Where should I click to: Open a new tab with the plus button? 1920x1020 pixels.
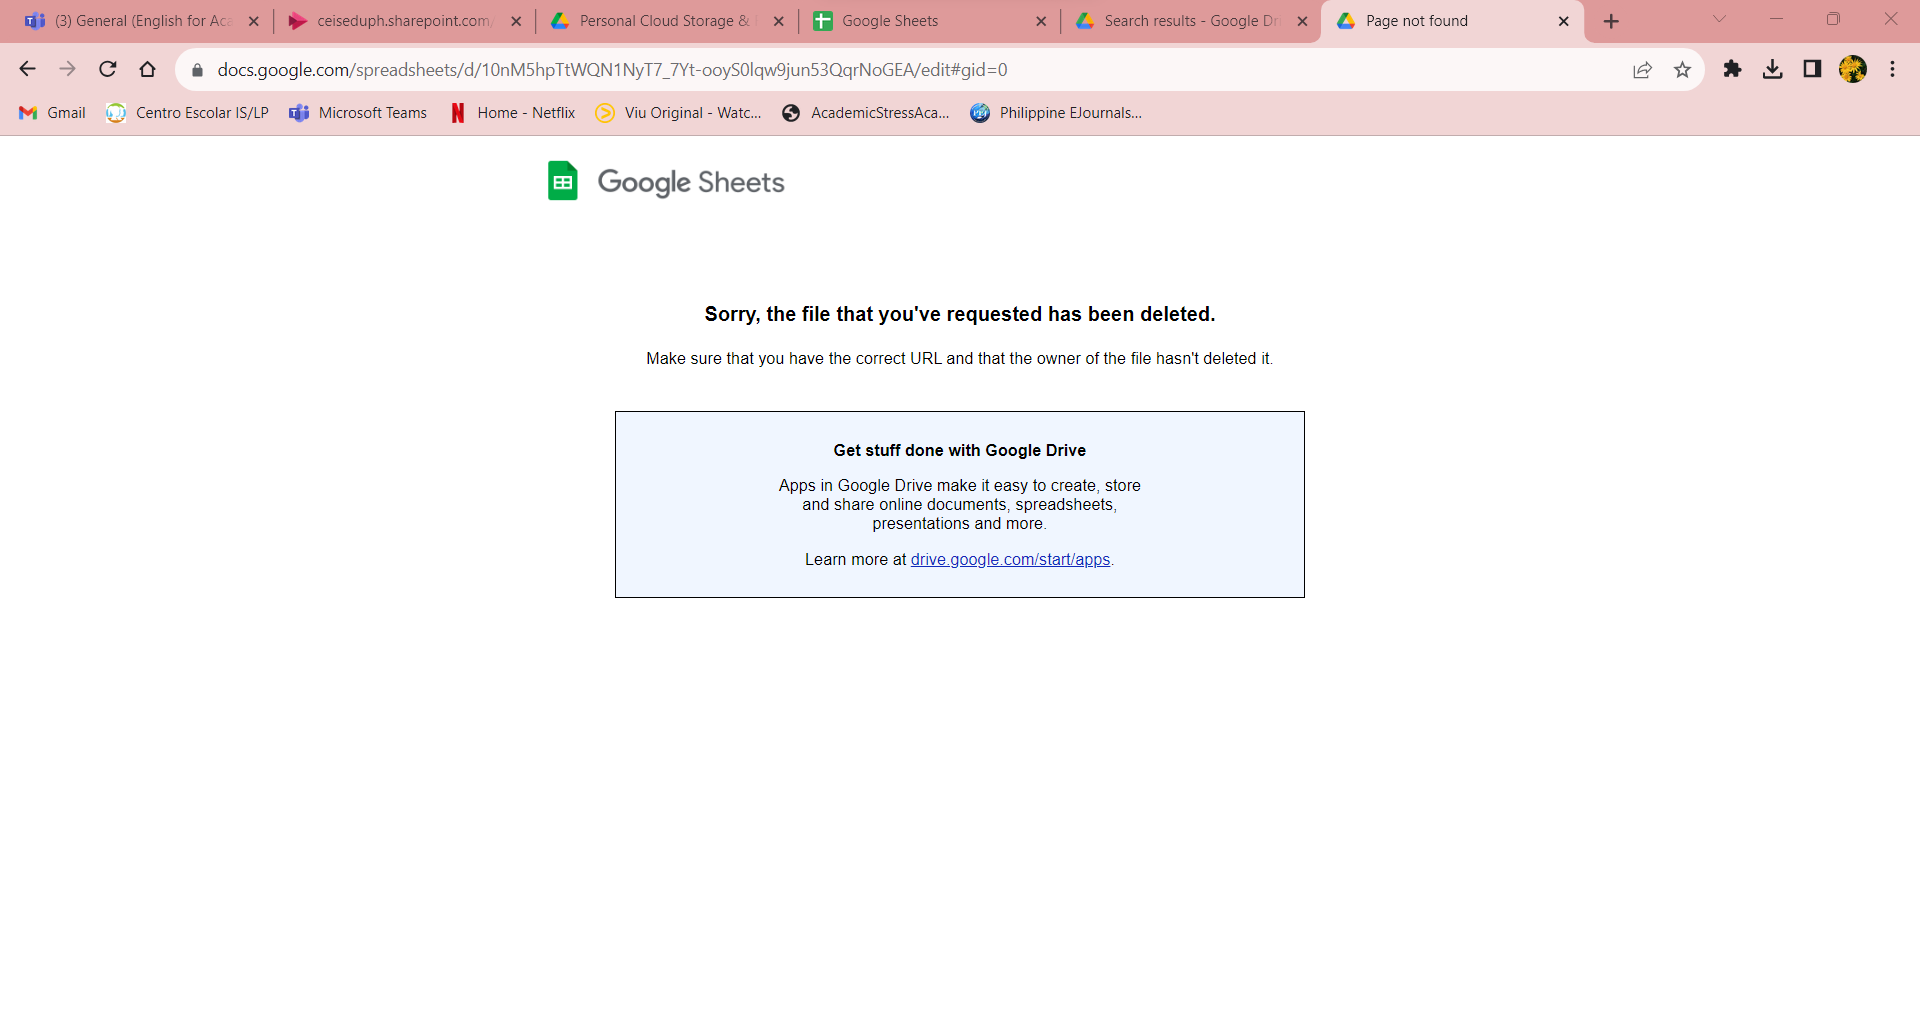click(x=1611, y=21)
